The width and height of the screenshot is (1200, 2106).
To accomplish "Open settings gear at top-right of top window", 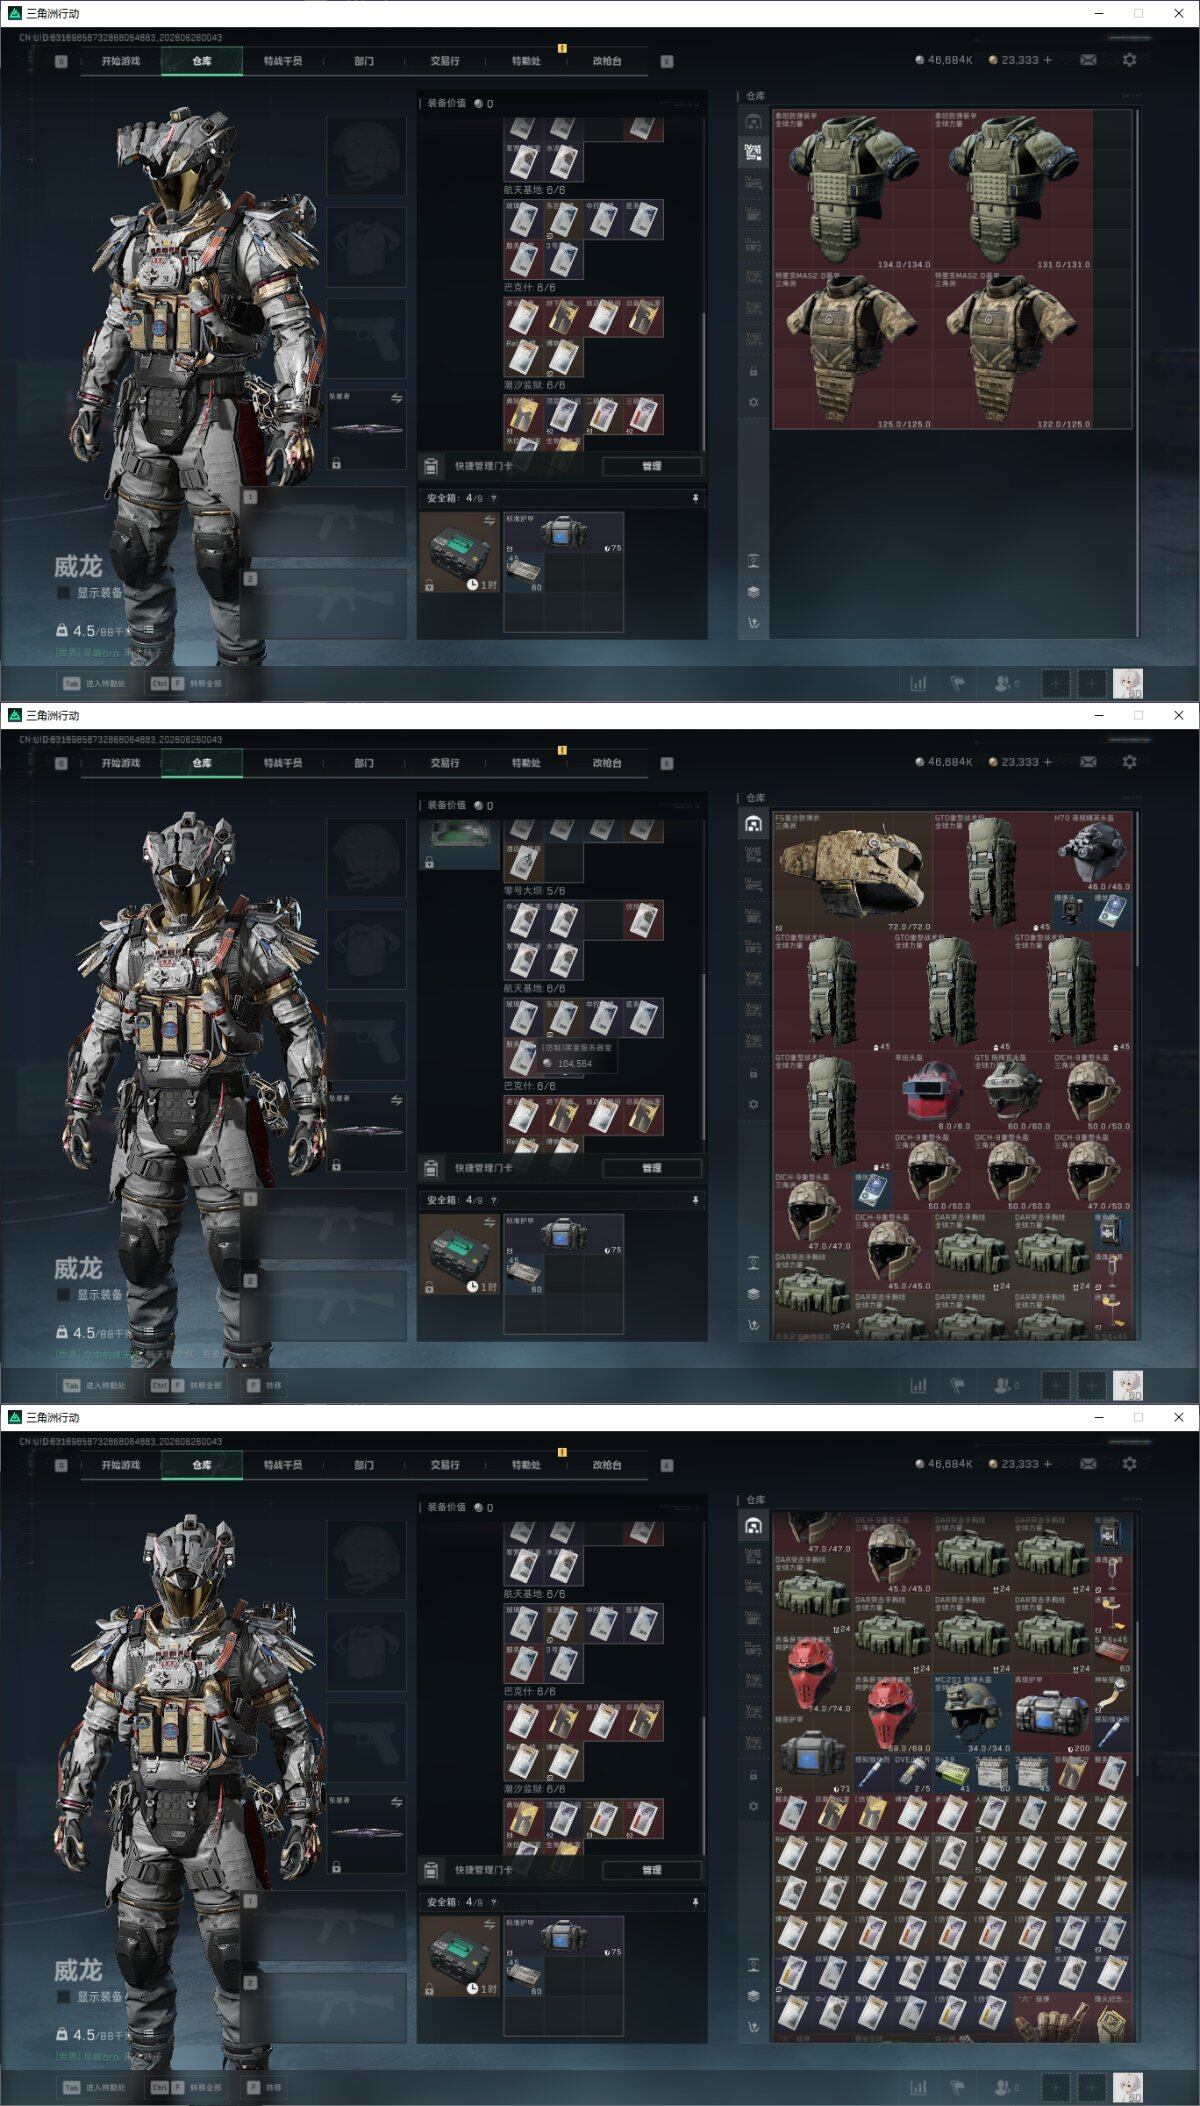I will [1129, 60].
